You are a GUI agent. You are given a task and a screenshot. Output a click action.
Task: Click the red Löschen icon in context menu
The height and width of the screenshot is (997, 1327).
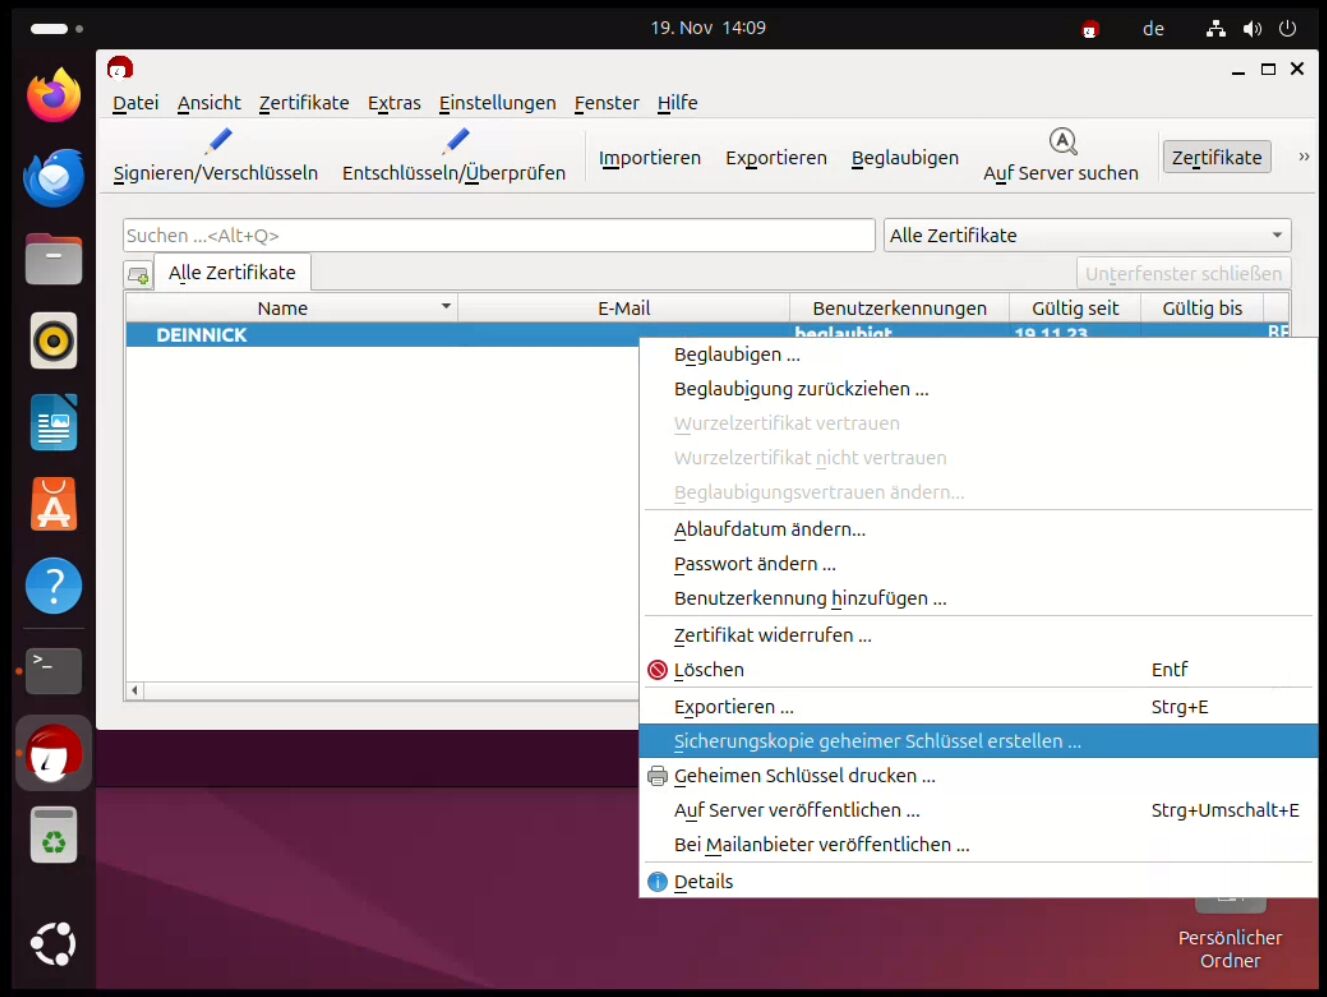pos(657,670)
